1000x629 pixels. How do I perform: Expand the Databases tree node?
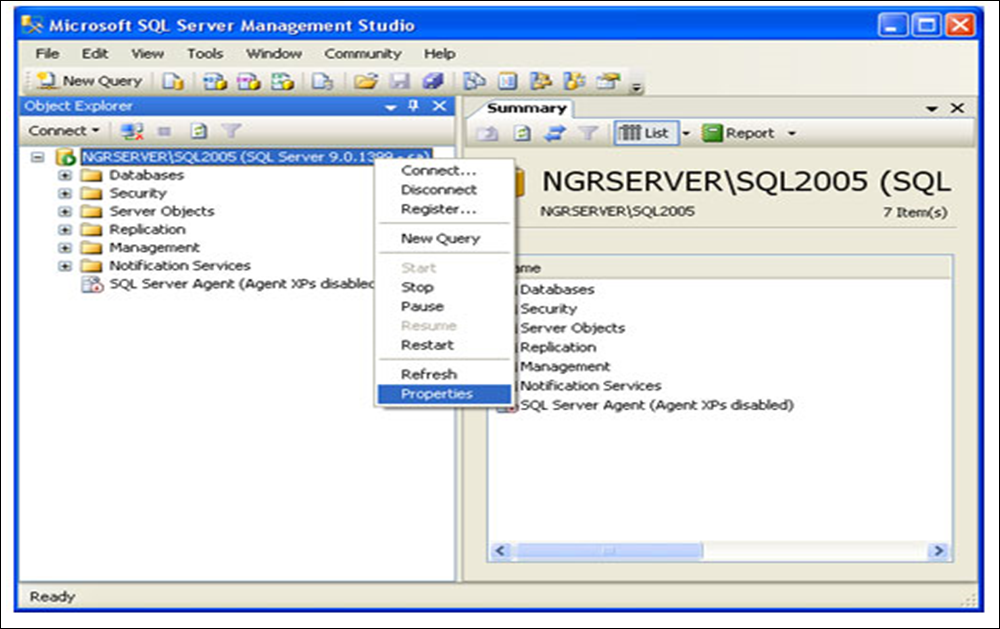[65, 175]
